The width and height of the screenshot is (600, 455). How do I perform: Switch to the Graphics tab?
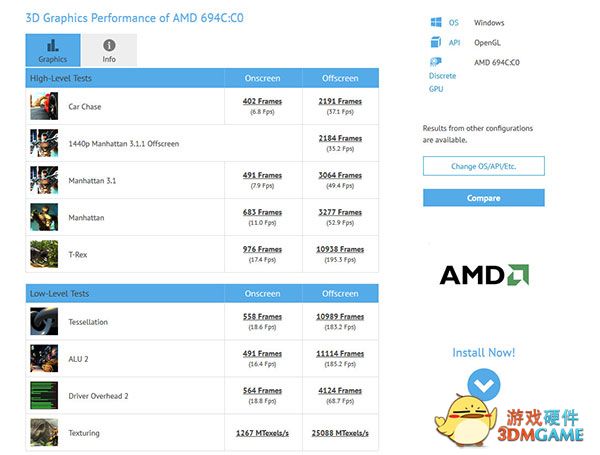(53, 50)
